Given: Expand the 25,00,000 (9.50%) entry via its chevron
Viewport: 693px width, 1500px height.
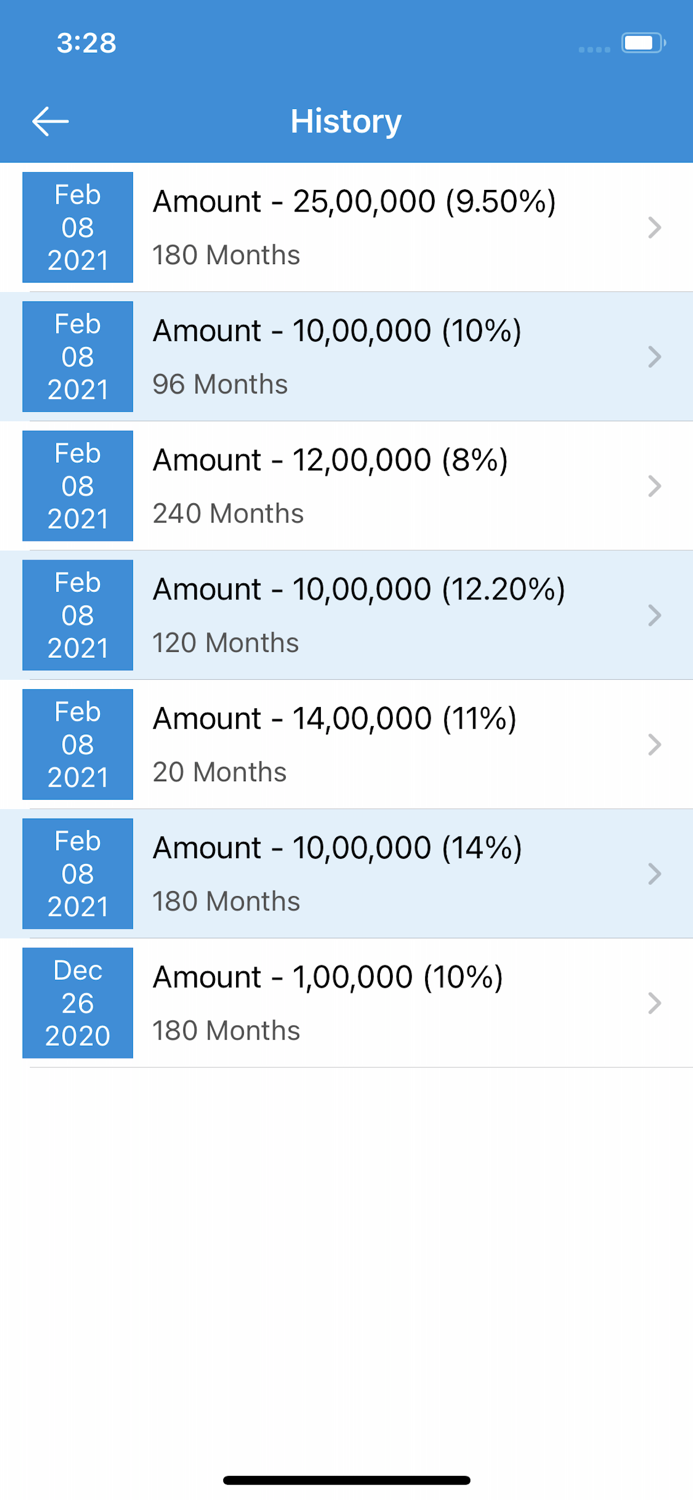Looking at the screenshot, I should [x=655, y=227].
